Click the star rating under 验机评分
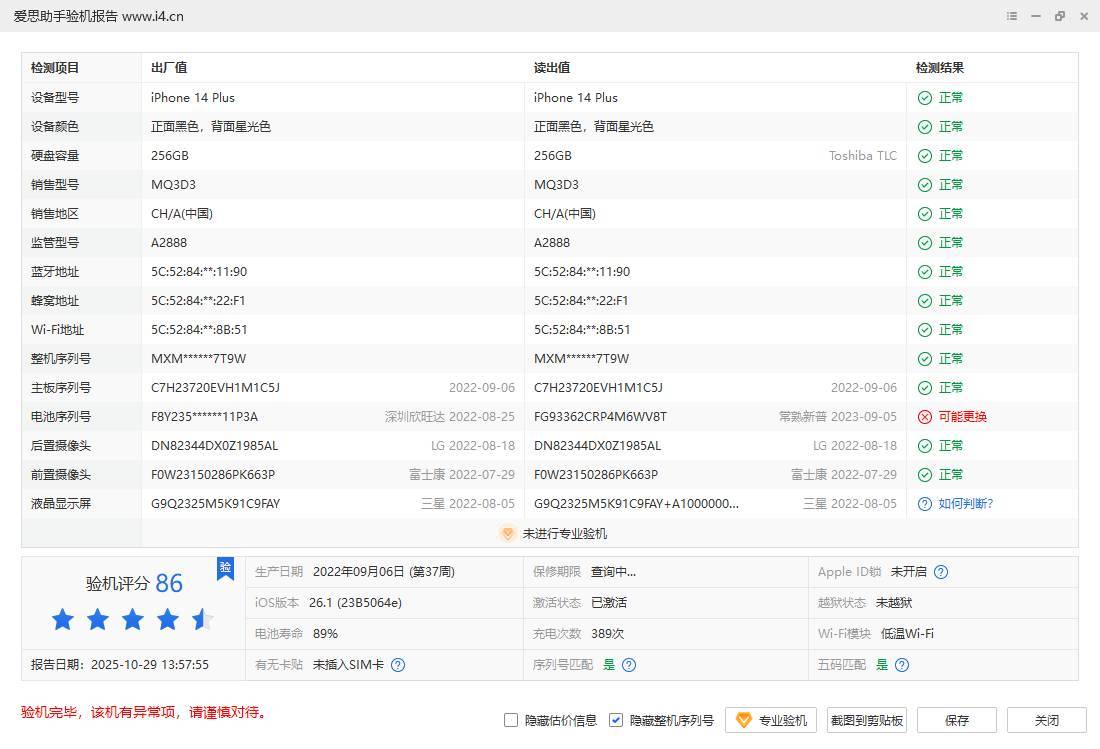 (x=133, y=620)
